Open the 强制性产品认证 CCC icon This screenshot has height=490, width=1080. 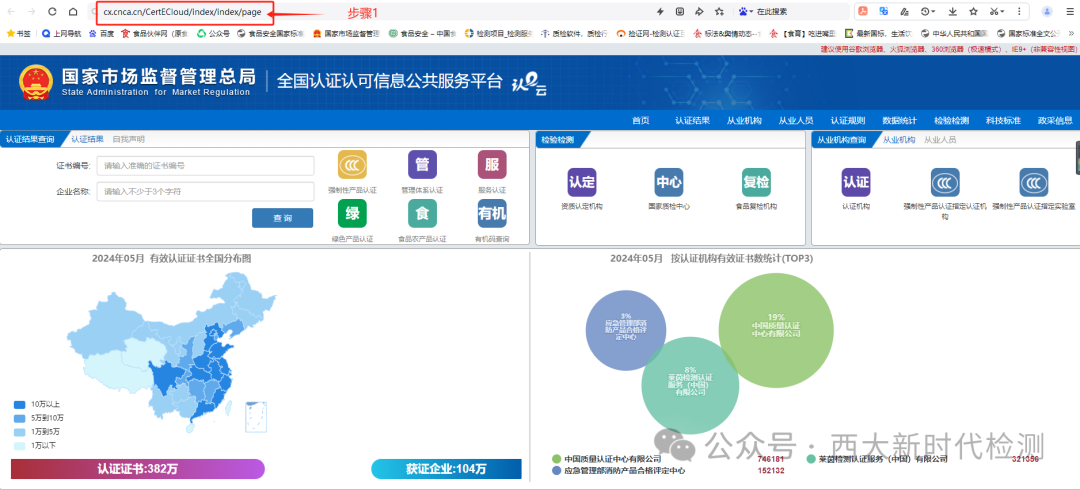pos(352,165)
